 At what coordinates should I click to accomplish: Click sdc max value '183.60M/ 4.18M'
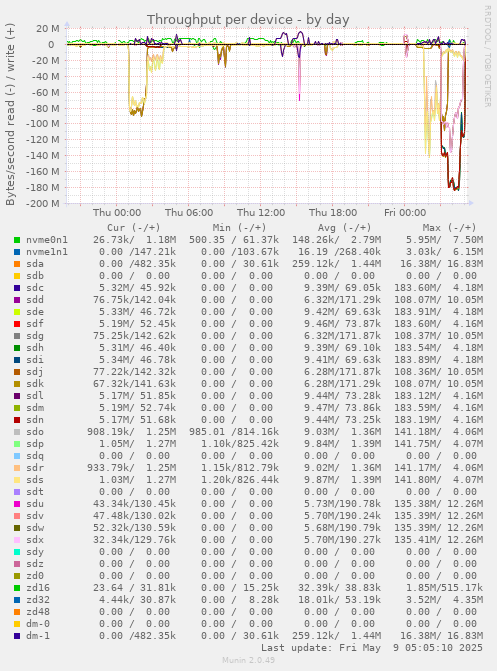[x=439, y=288]
